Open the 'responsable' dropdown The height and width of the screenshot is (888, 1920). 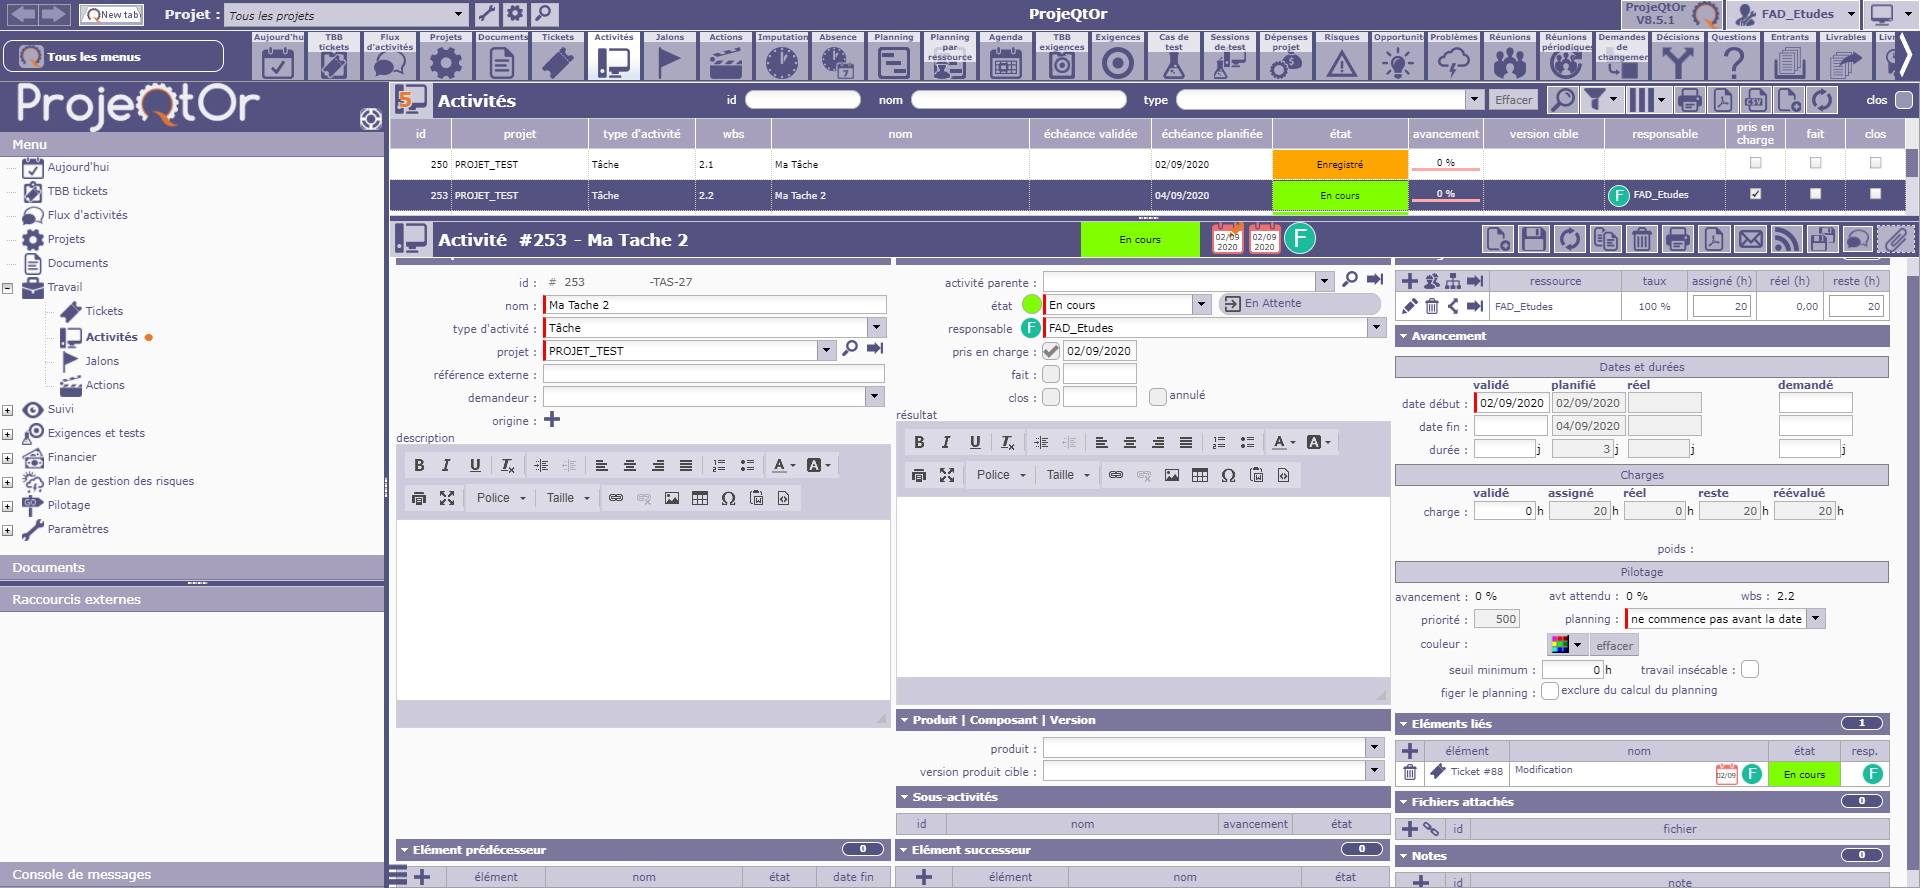[1376, 328]
